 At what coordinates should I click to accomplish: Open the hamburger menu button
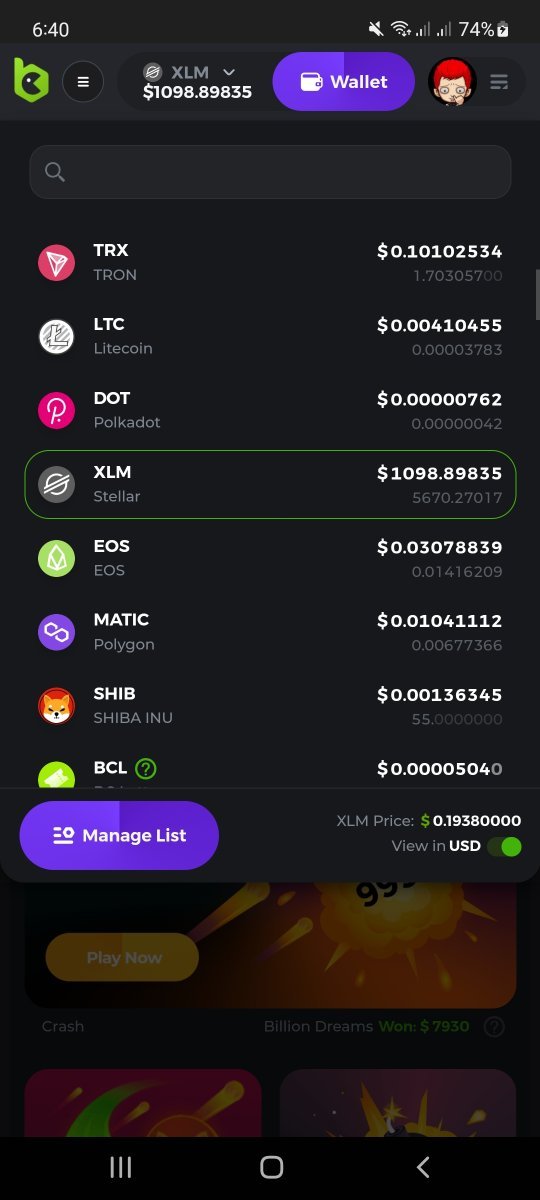click(x=83, y=82)
